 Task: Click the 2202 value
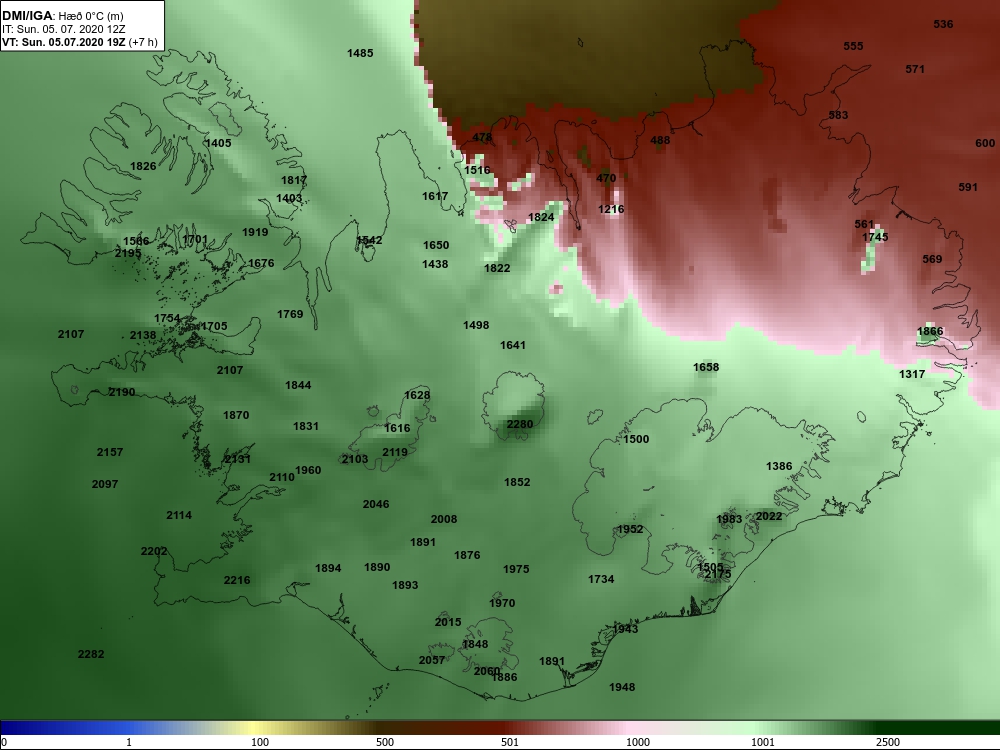[x=154, y=550]
